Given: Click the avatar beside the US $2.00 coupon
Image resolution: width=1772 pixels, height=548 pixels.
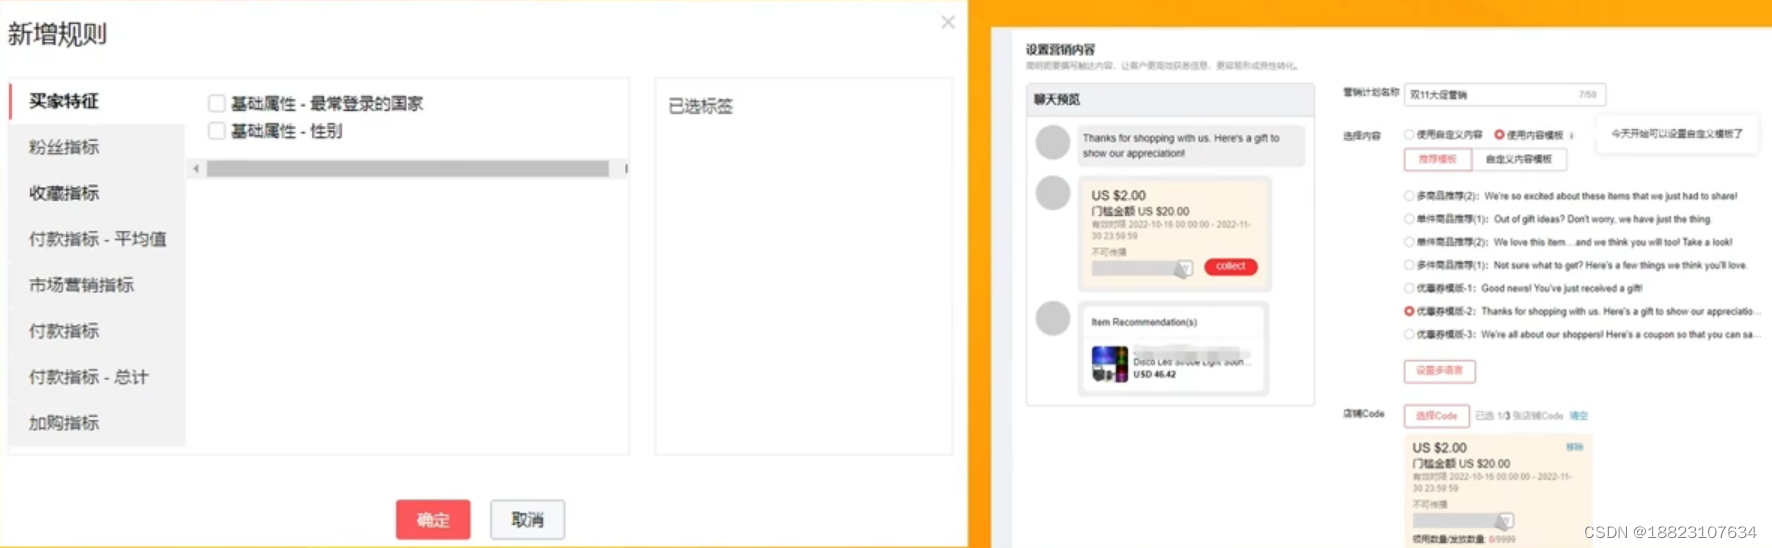Looking at the screenshot, I should (1052, 192).
